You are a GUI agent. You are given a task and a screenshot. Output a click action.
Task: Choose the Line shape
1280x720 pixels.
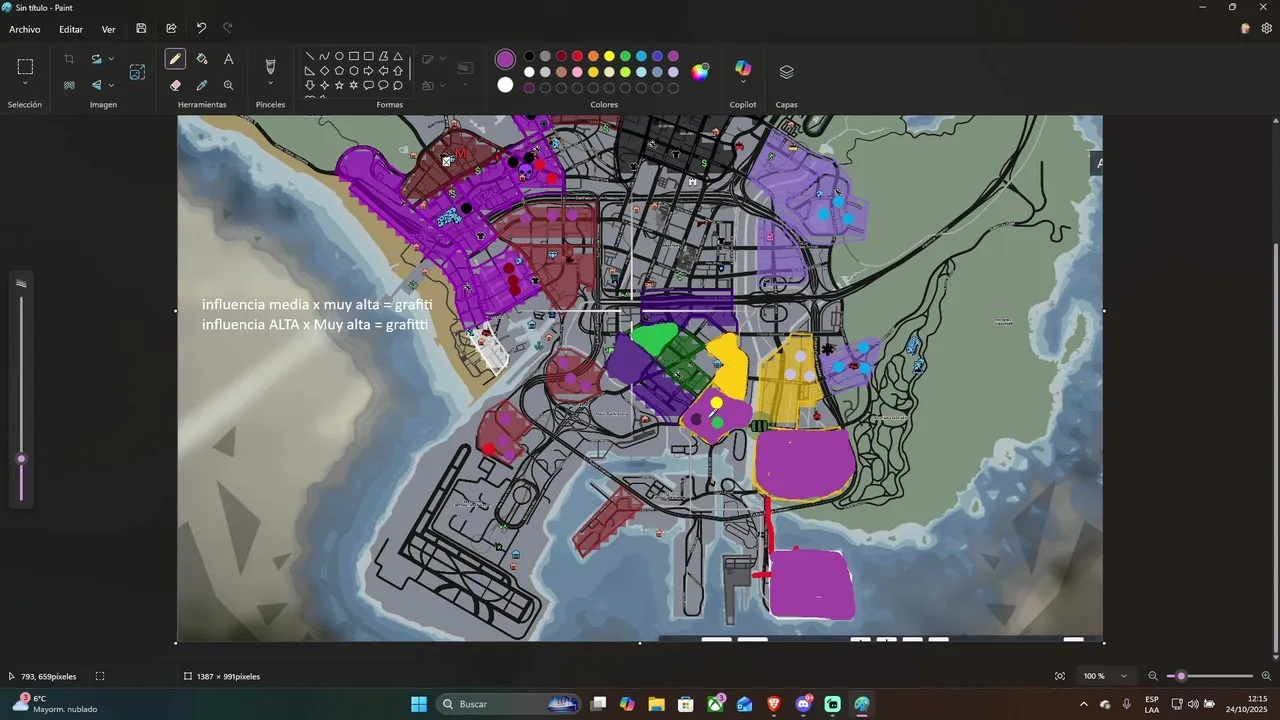pos(310,56)
